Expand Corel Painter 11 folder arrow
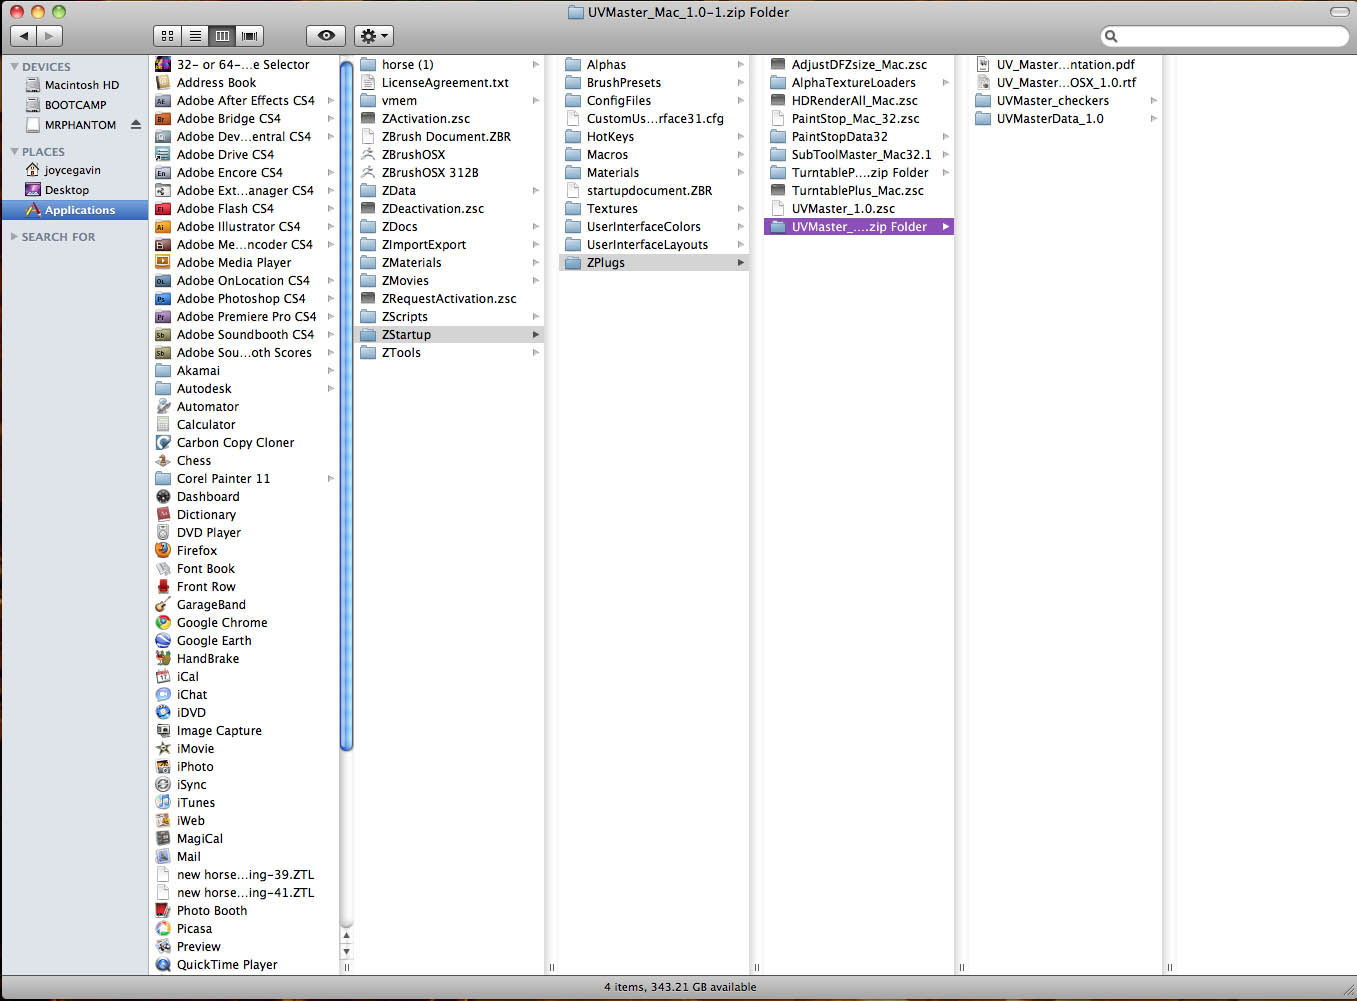 tap(331, 479)
